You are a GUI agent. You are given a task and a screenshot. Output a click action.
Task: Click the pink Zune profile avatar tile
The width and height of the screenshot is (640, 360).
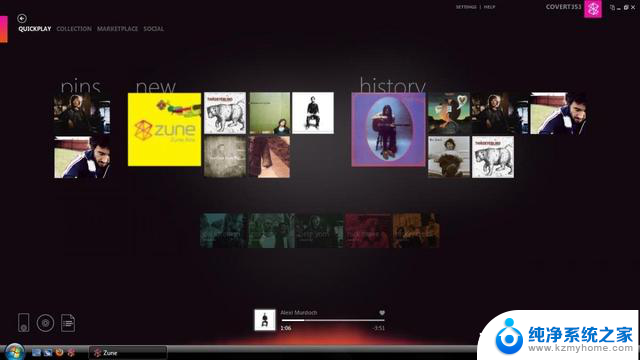pyautogui.click(x=593, y=9)
